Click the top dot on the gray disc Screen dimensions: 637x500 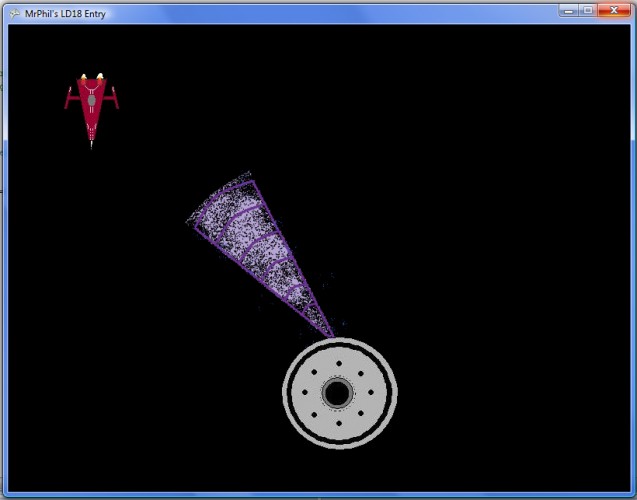pos(339,363)
